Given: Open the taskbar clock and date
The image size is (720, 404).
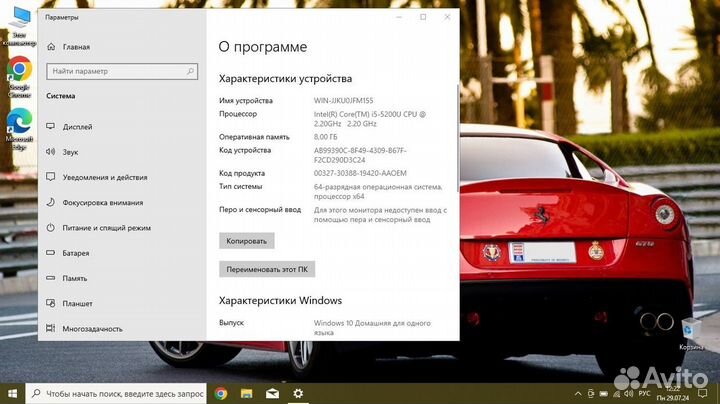Looking at the screenshot, I should pyautogui.click(x=673, y=393).
